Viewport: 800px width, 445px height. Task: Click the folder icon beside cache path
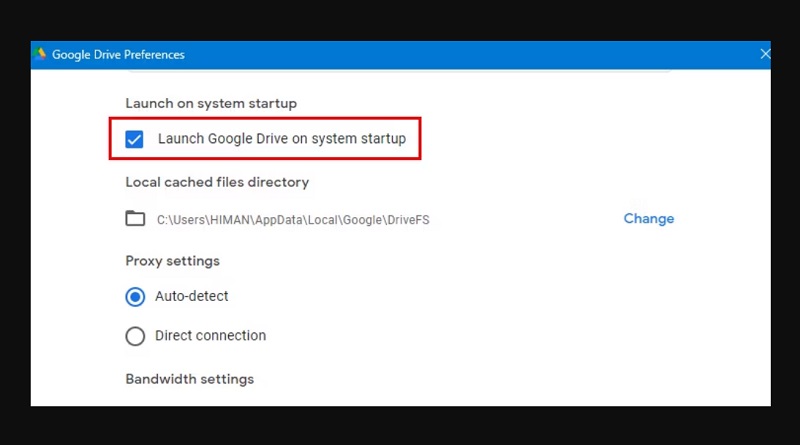135,218
